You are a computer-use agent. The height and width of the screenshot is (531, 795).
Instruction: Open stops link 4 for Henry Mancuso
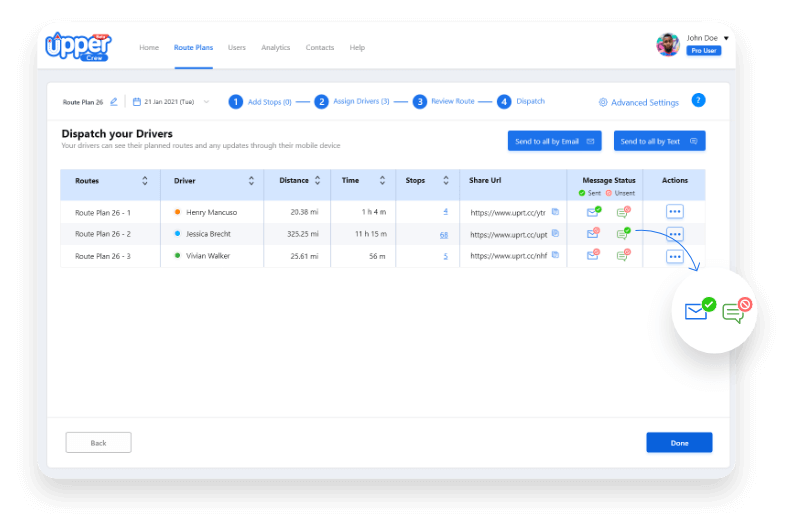coord(446,211)
